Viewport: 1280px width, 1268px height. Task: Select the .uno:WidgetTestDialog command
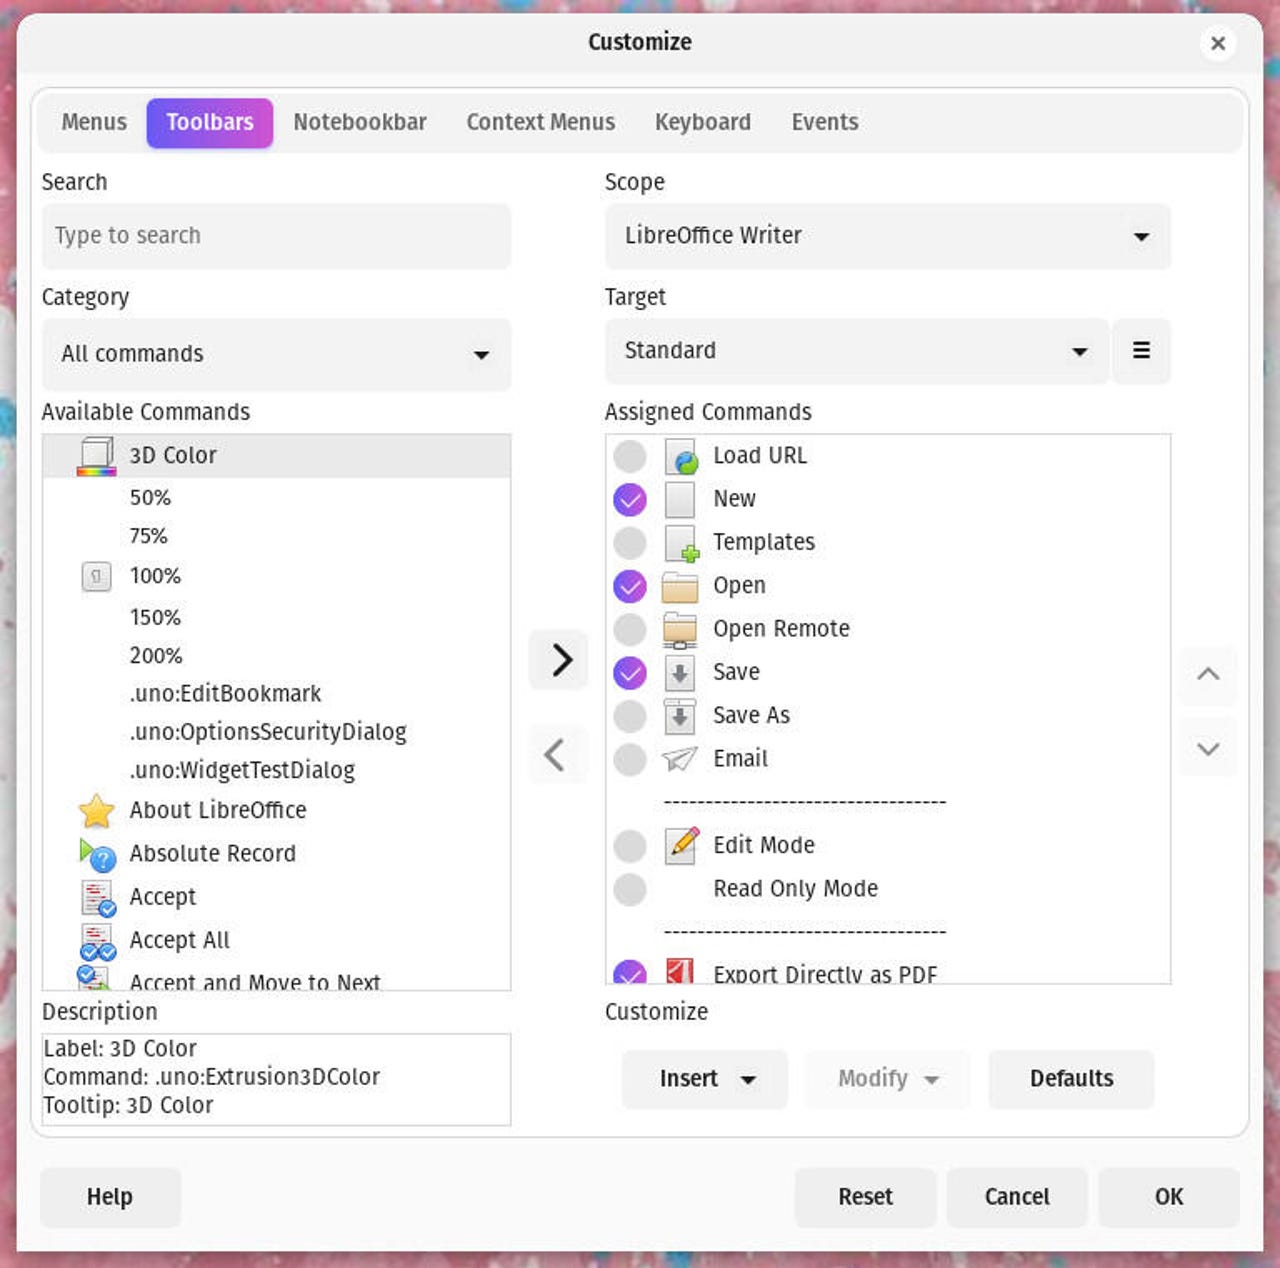point(277,770)
